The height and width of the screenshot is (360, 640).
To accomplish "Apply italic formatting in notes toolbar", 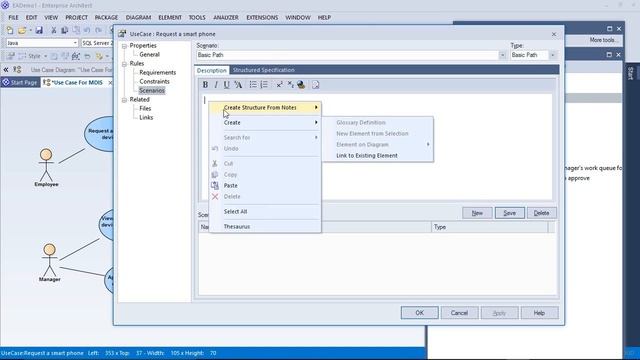I will click(x=216, y=84).
